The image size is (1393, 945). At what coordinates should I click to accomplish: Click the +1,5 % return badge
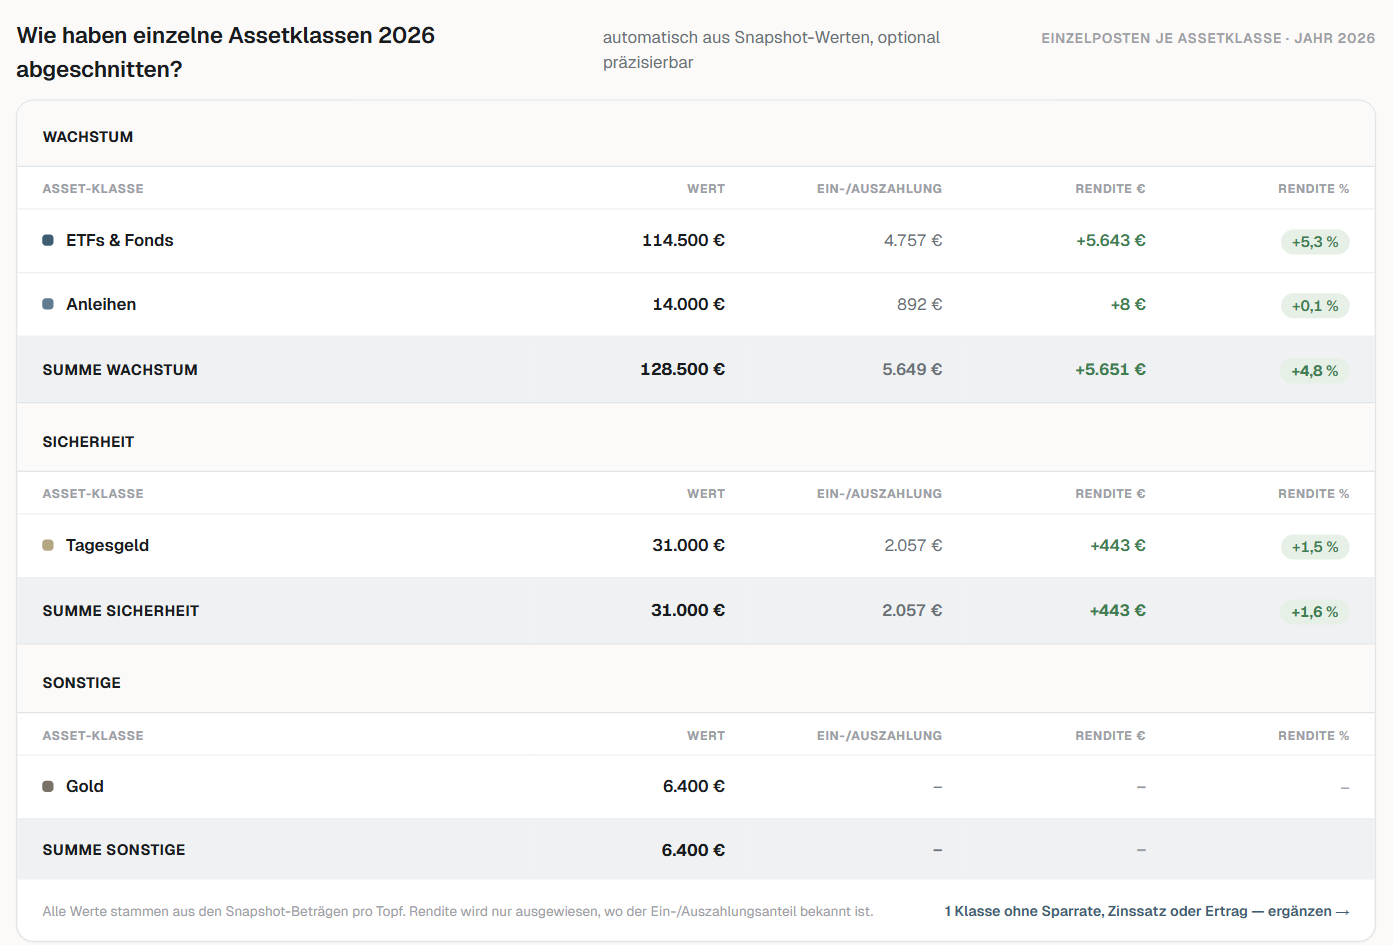(x=1315, y=547)
